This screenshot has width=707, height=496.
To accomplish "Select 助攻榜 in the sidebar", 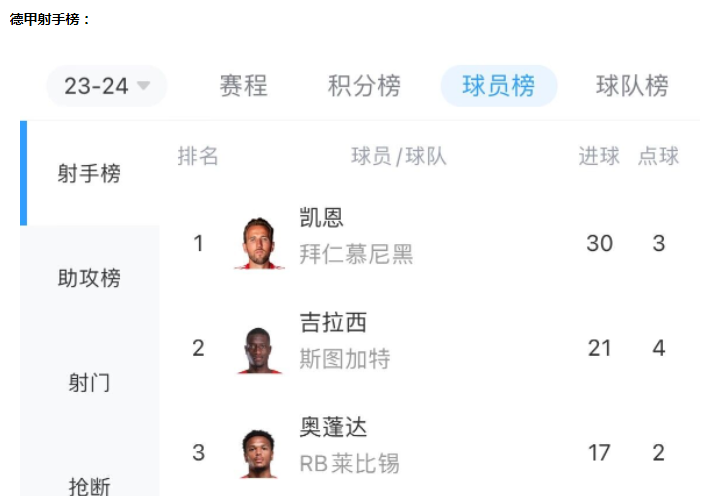I will pyautogui.click(x=89, y=278).
